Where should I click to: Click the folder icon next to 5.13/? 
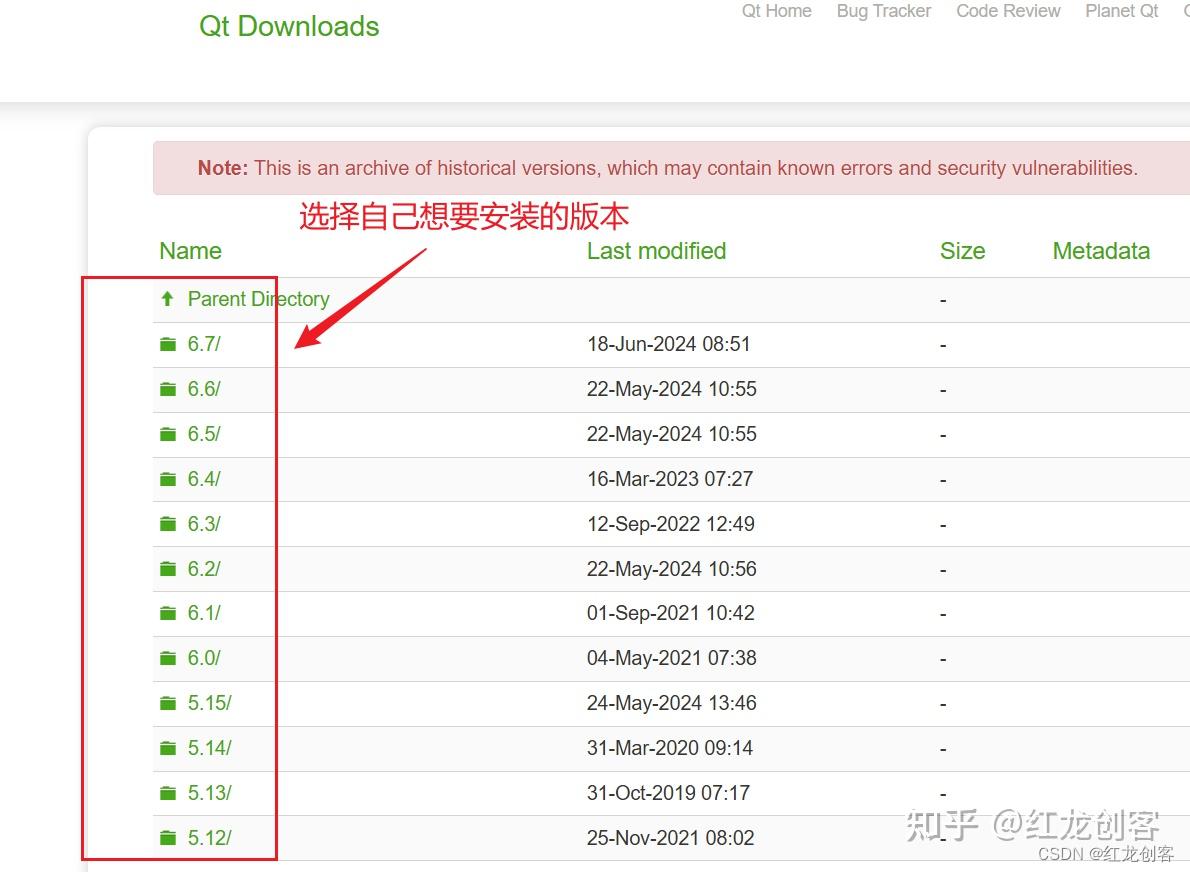167,793
